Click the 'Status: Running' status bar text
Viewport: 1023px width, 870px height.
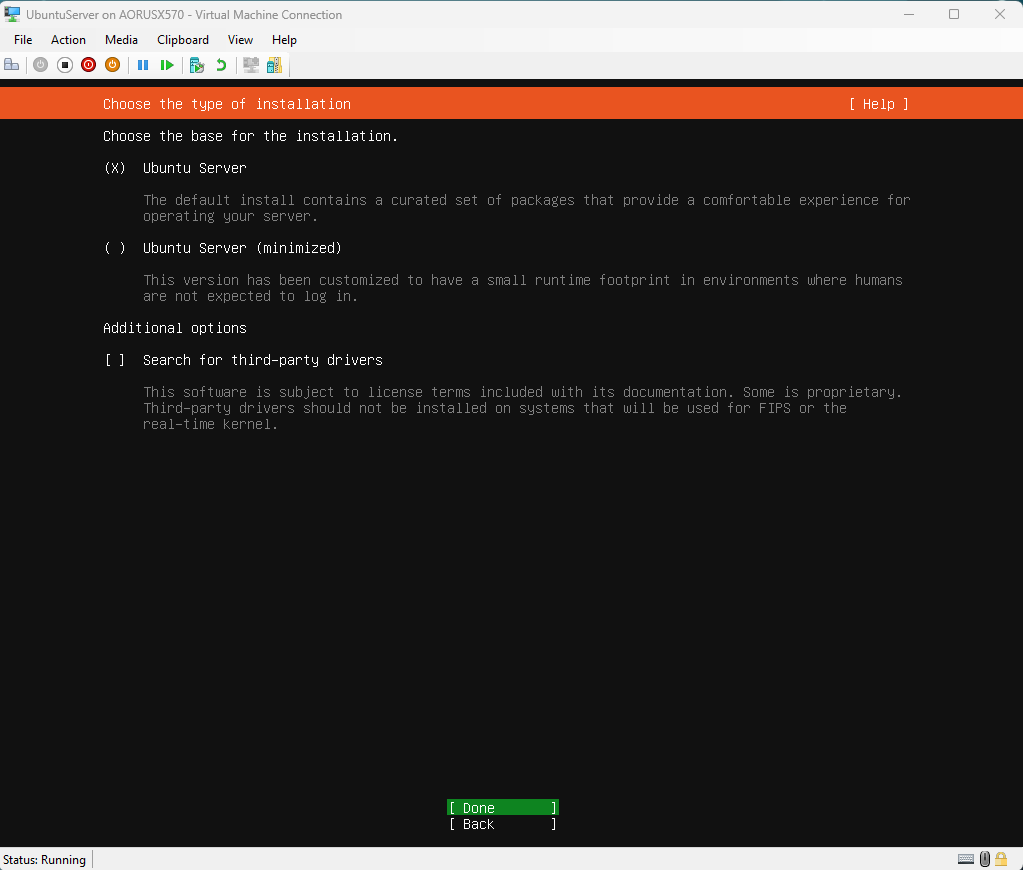pos(44,860)
